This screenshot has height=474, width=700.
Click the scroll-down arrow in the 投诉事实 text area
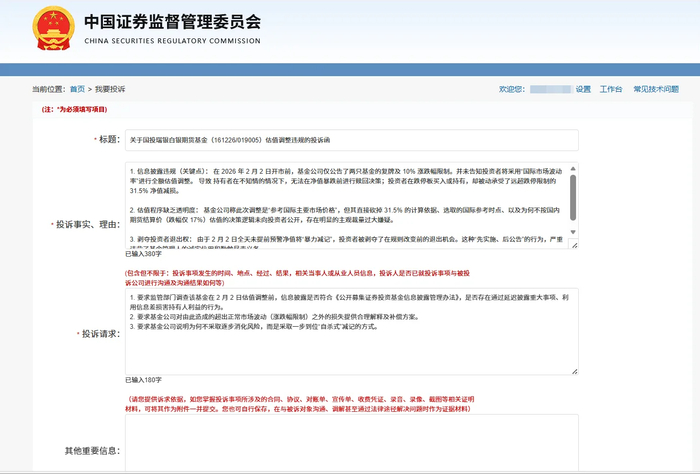coord(573,232)
